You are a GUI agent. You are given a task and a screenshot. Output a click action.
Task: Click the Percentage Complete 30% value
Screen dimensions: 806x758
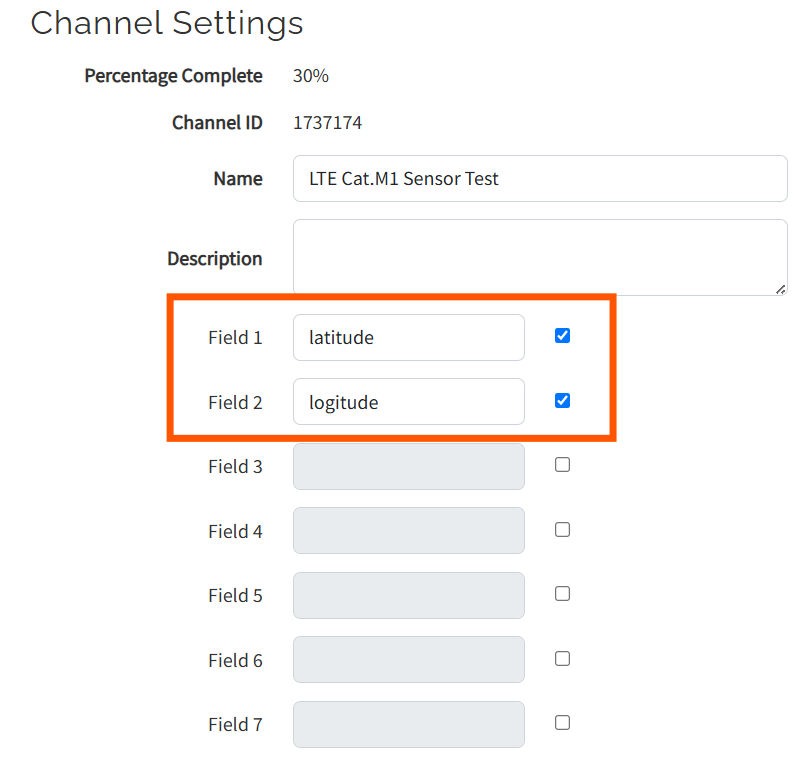point(310,76)
